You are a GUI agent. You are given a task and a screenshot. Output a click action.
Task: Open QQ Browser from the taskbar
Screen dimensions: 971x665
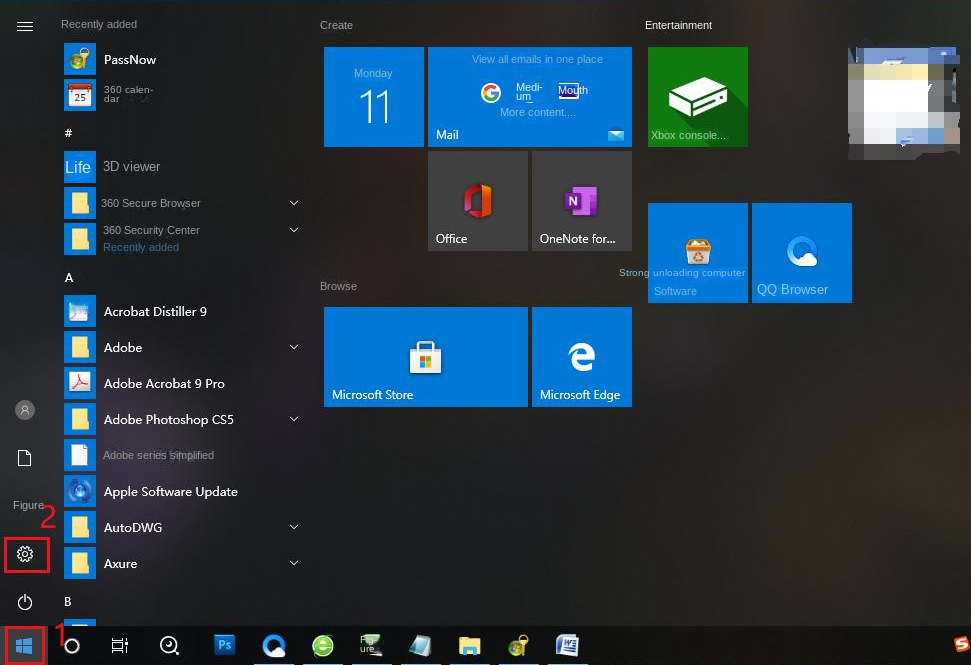click(x=274, y=646)
